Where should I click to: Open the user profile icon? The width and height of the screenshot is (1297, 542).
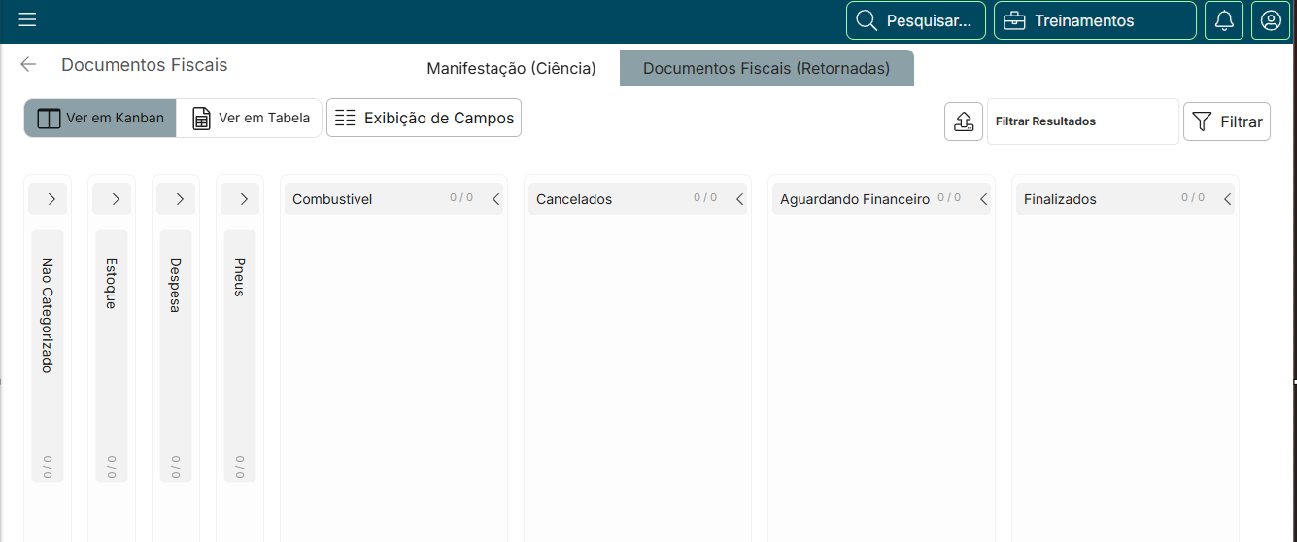(x=1270, y=20)
